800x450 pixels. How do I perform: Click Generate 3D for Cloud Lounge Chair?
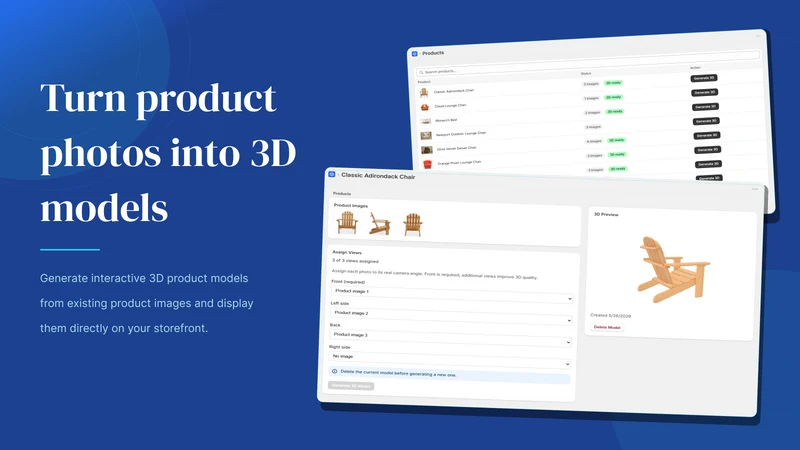point(705,92)
